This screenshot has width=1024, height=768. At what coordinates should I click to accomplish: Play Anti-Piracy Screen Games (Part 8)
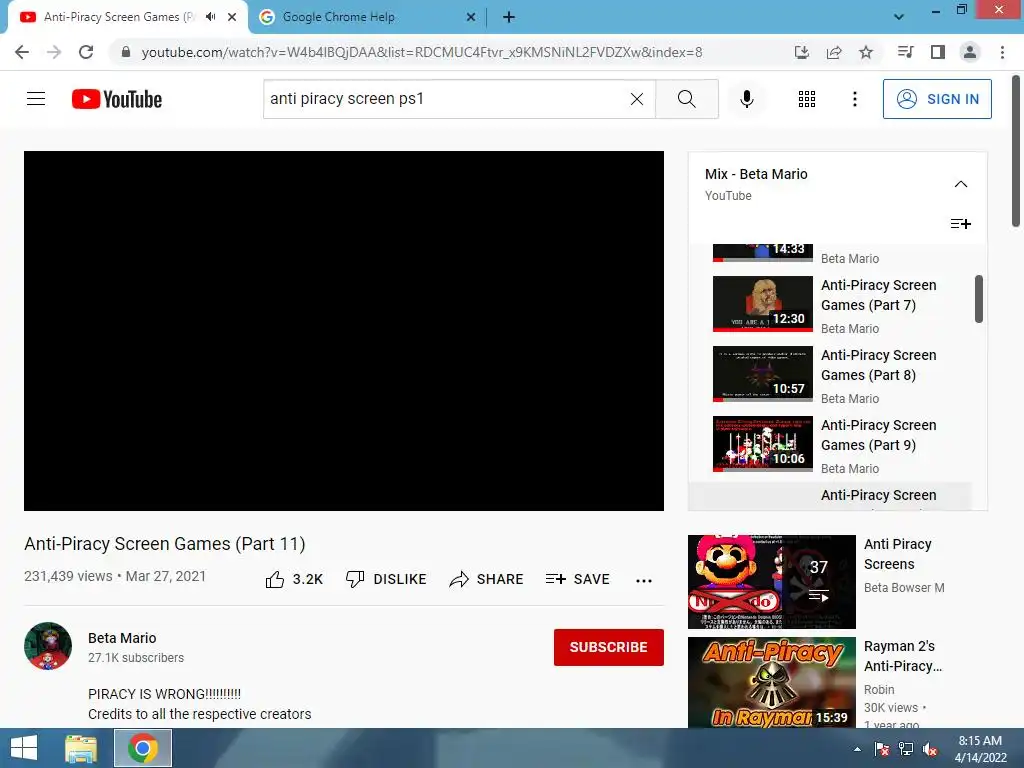coord(763,374)
